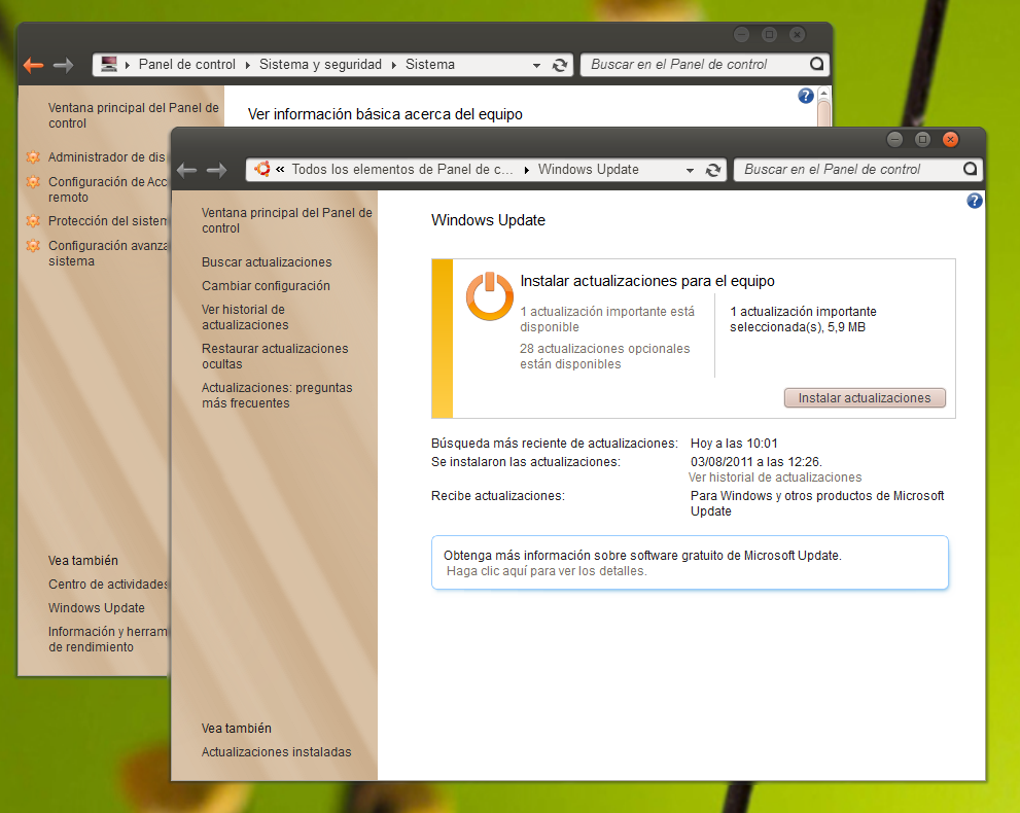The image size is (1020, 813).
Task: Click search magnifier in Windows Update window
Action: click(x=970, y=169)
